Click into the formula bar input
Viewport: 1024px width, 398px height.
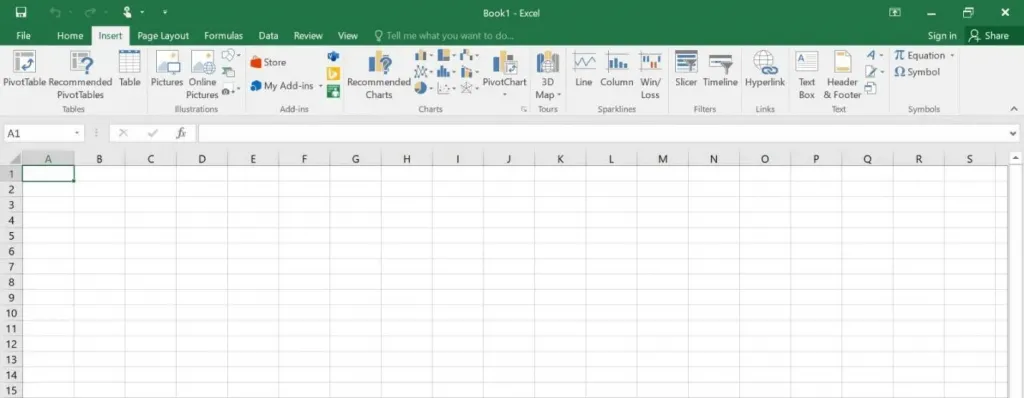[601, 133]
